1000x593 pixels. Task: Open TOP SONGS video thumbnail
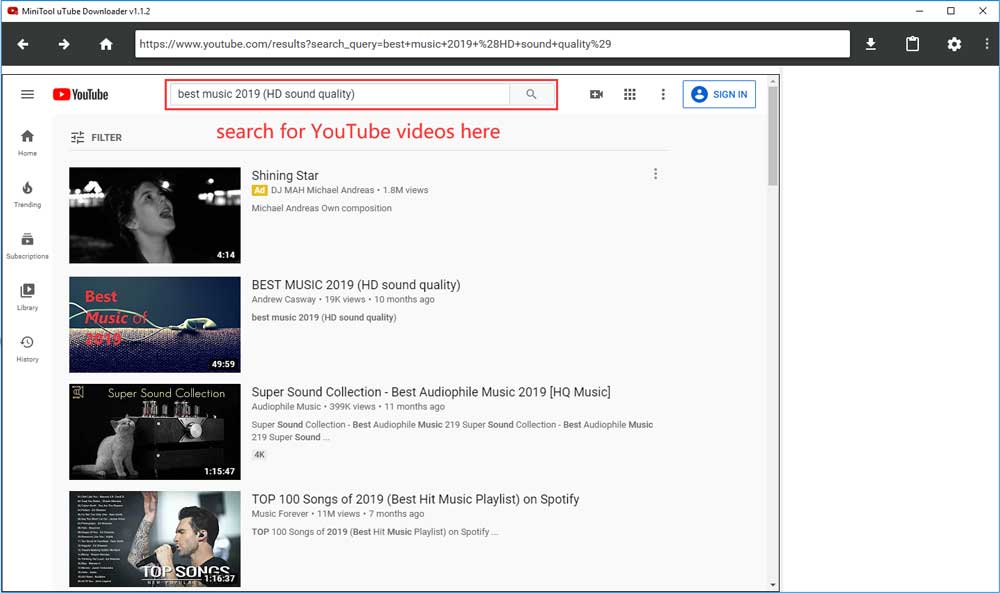coord(155,539)
